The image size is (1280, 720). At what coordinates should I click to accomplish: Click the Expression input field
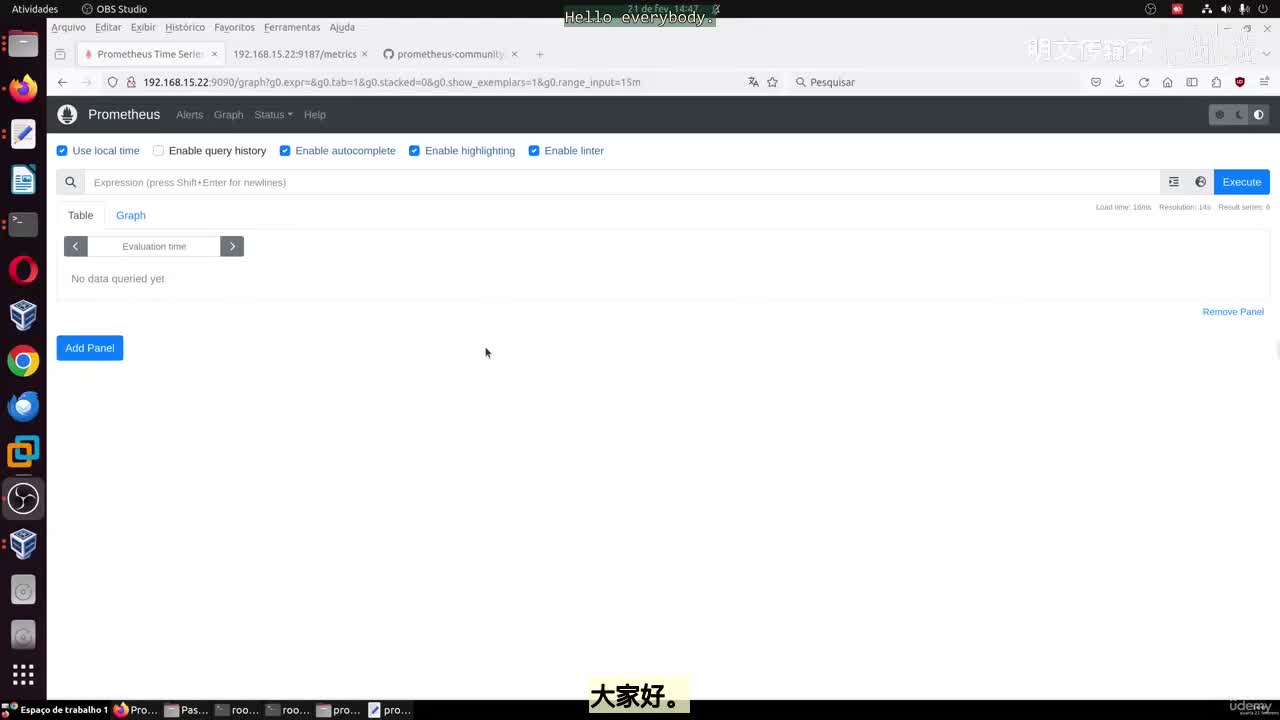click(622, 182)
